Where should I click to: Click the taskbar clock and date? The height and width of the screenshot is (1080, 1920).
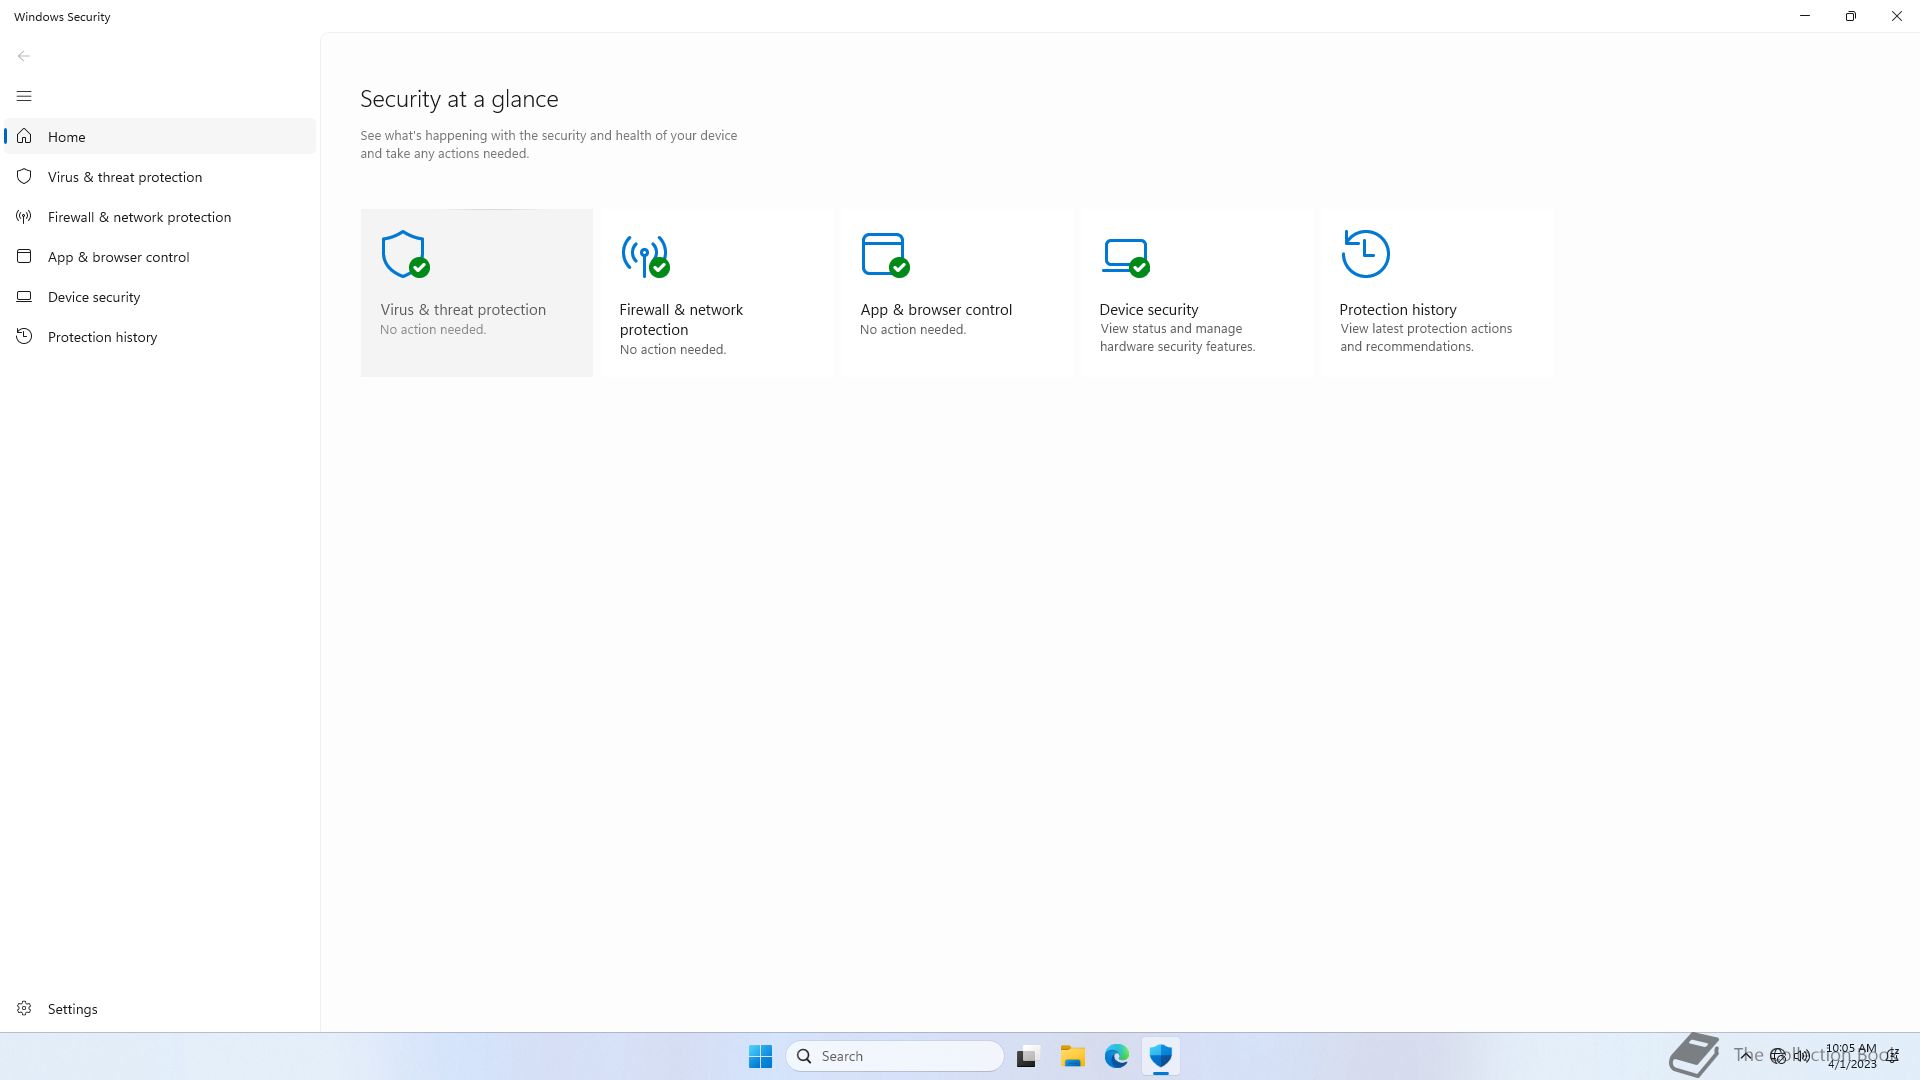click(1851, 1056)
